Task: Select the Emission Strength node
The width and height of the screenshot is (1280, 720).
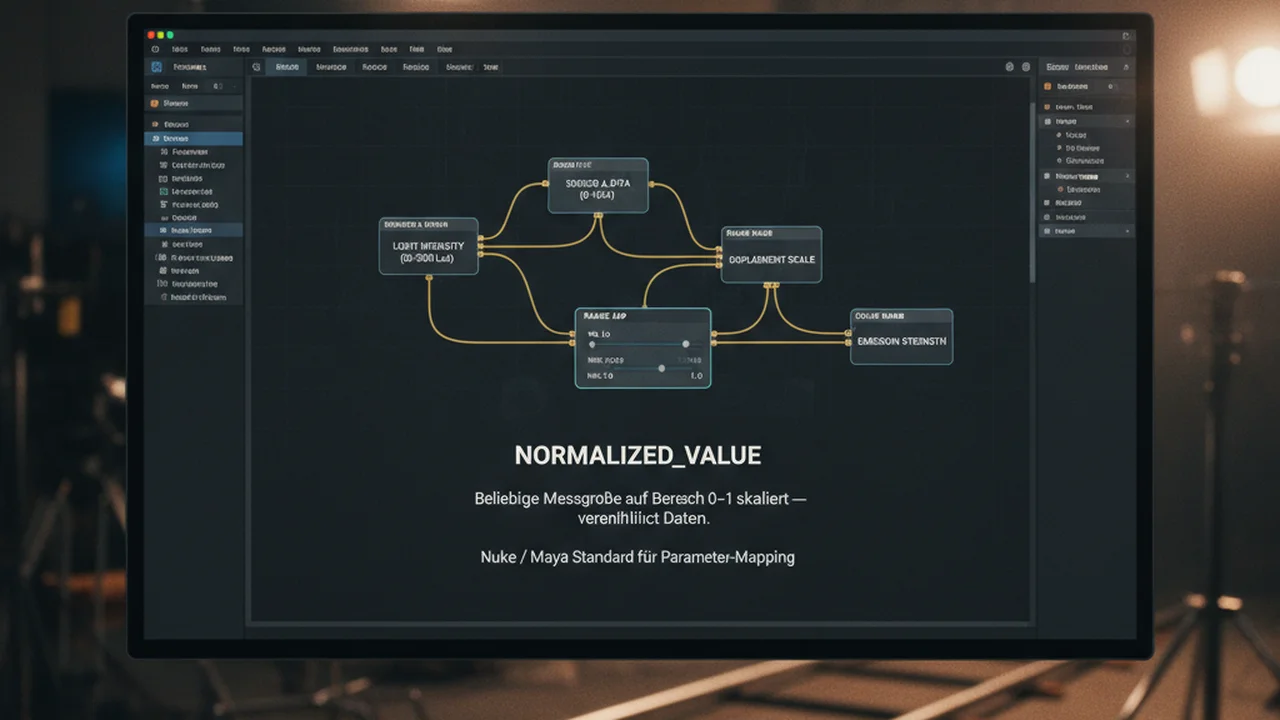Action: click(901, 336)
